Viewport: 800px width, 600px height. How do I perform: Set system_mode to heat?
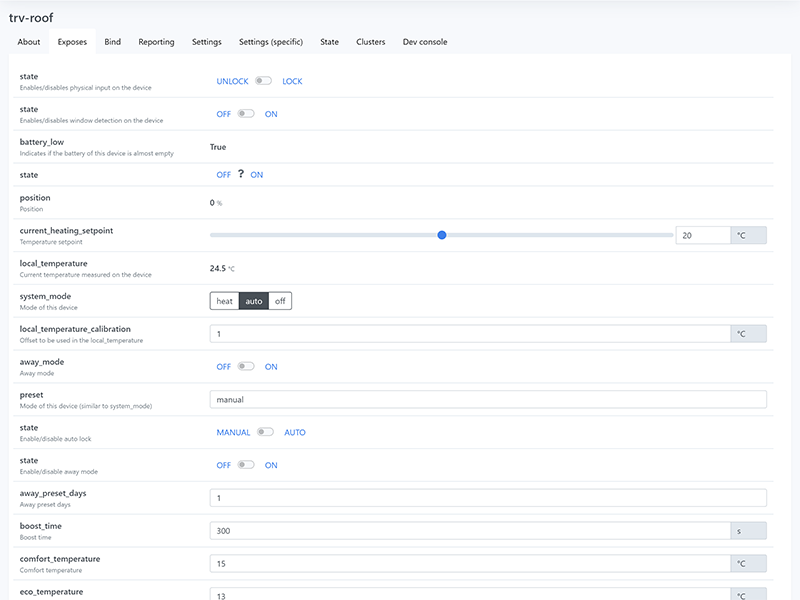[x=224, y=301]
